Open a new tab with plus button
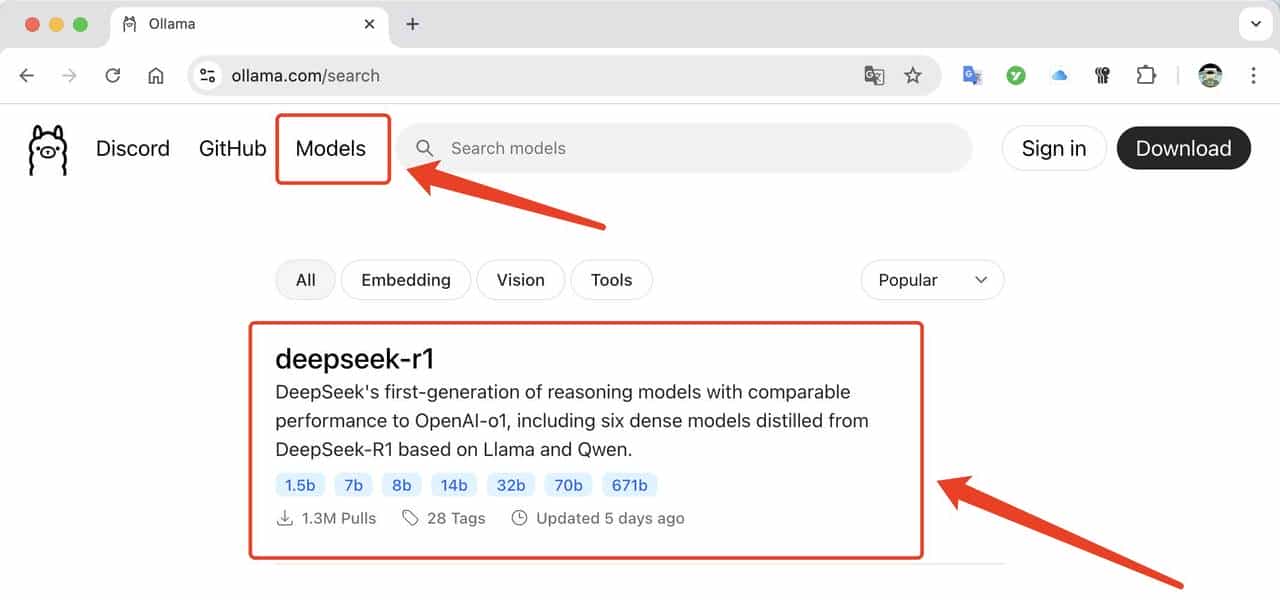 (x=412, y=24)
